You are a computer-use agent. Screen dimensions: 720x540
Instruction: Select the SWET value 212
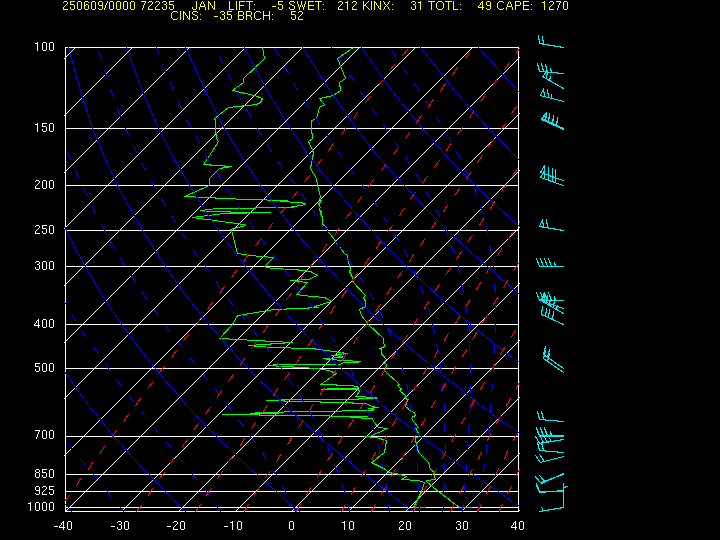click(347, 6)
